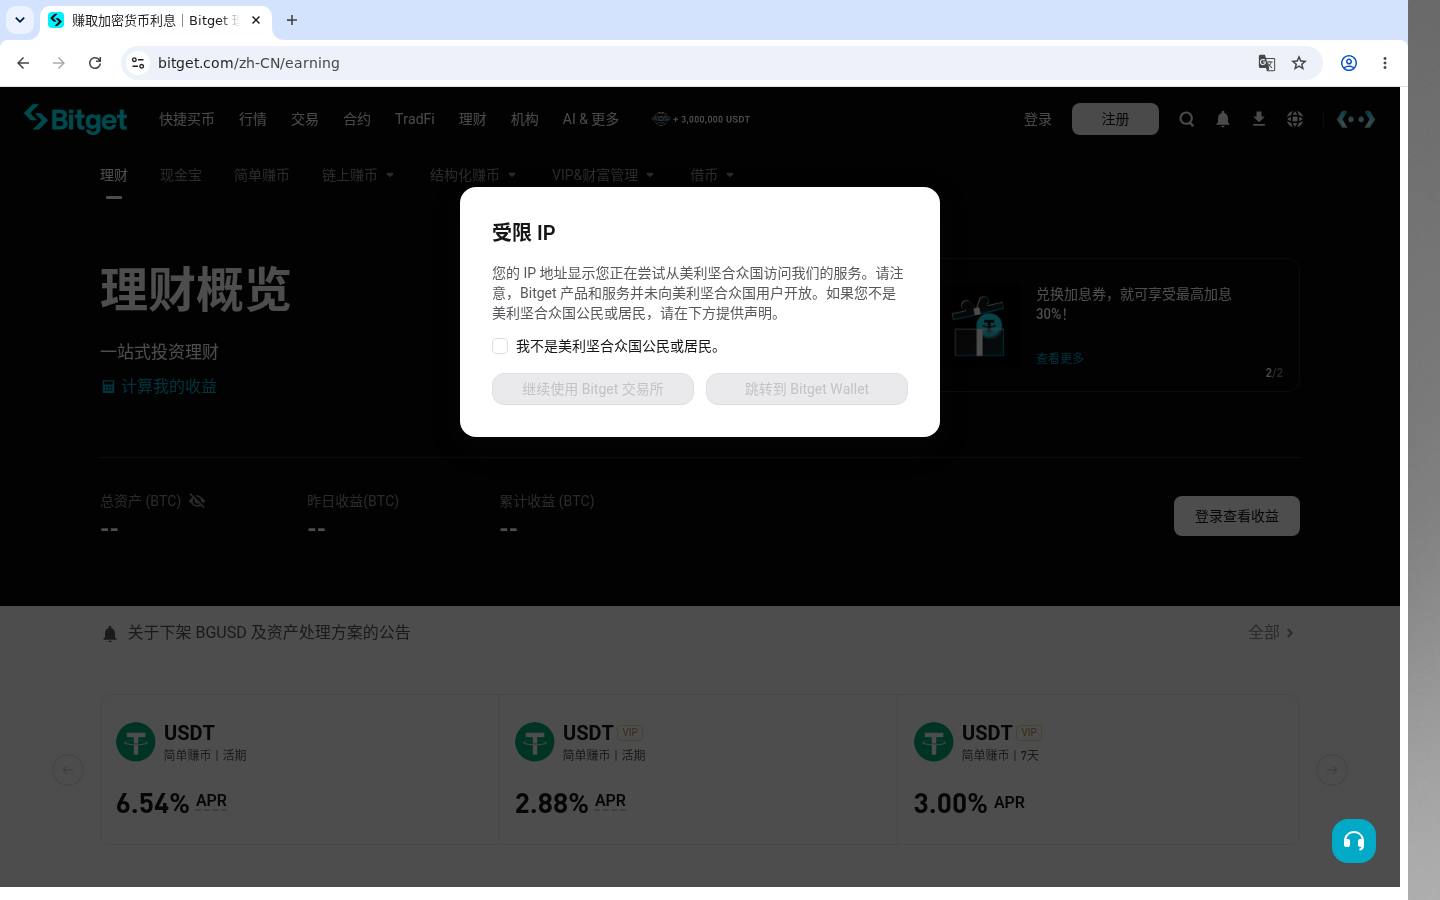
Task: Click 登录查看收益 button
Action: click(1237, 516)
